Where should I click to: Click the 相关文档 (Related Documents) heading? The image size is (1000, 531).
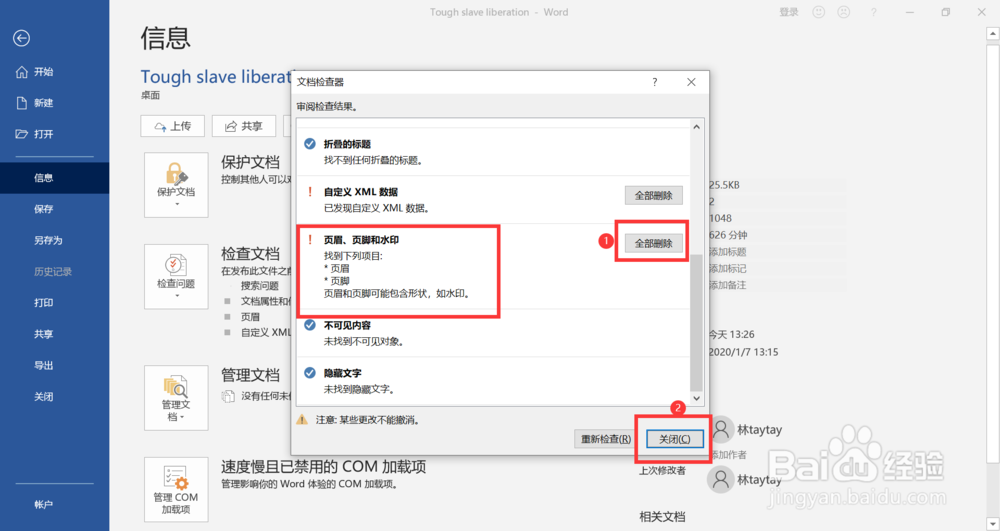[x=662, y=516]
